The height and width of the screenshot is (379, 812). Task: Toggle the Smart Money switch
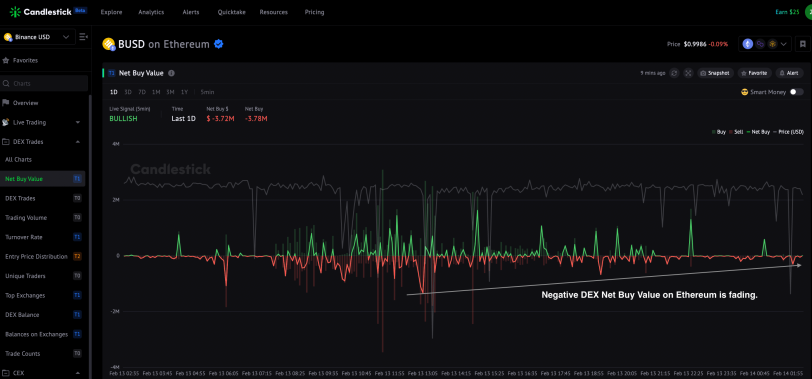click(796, 92)
